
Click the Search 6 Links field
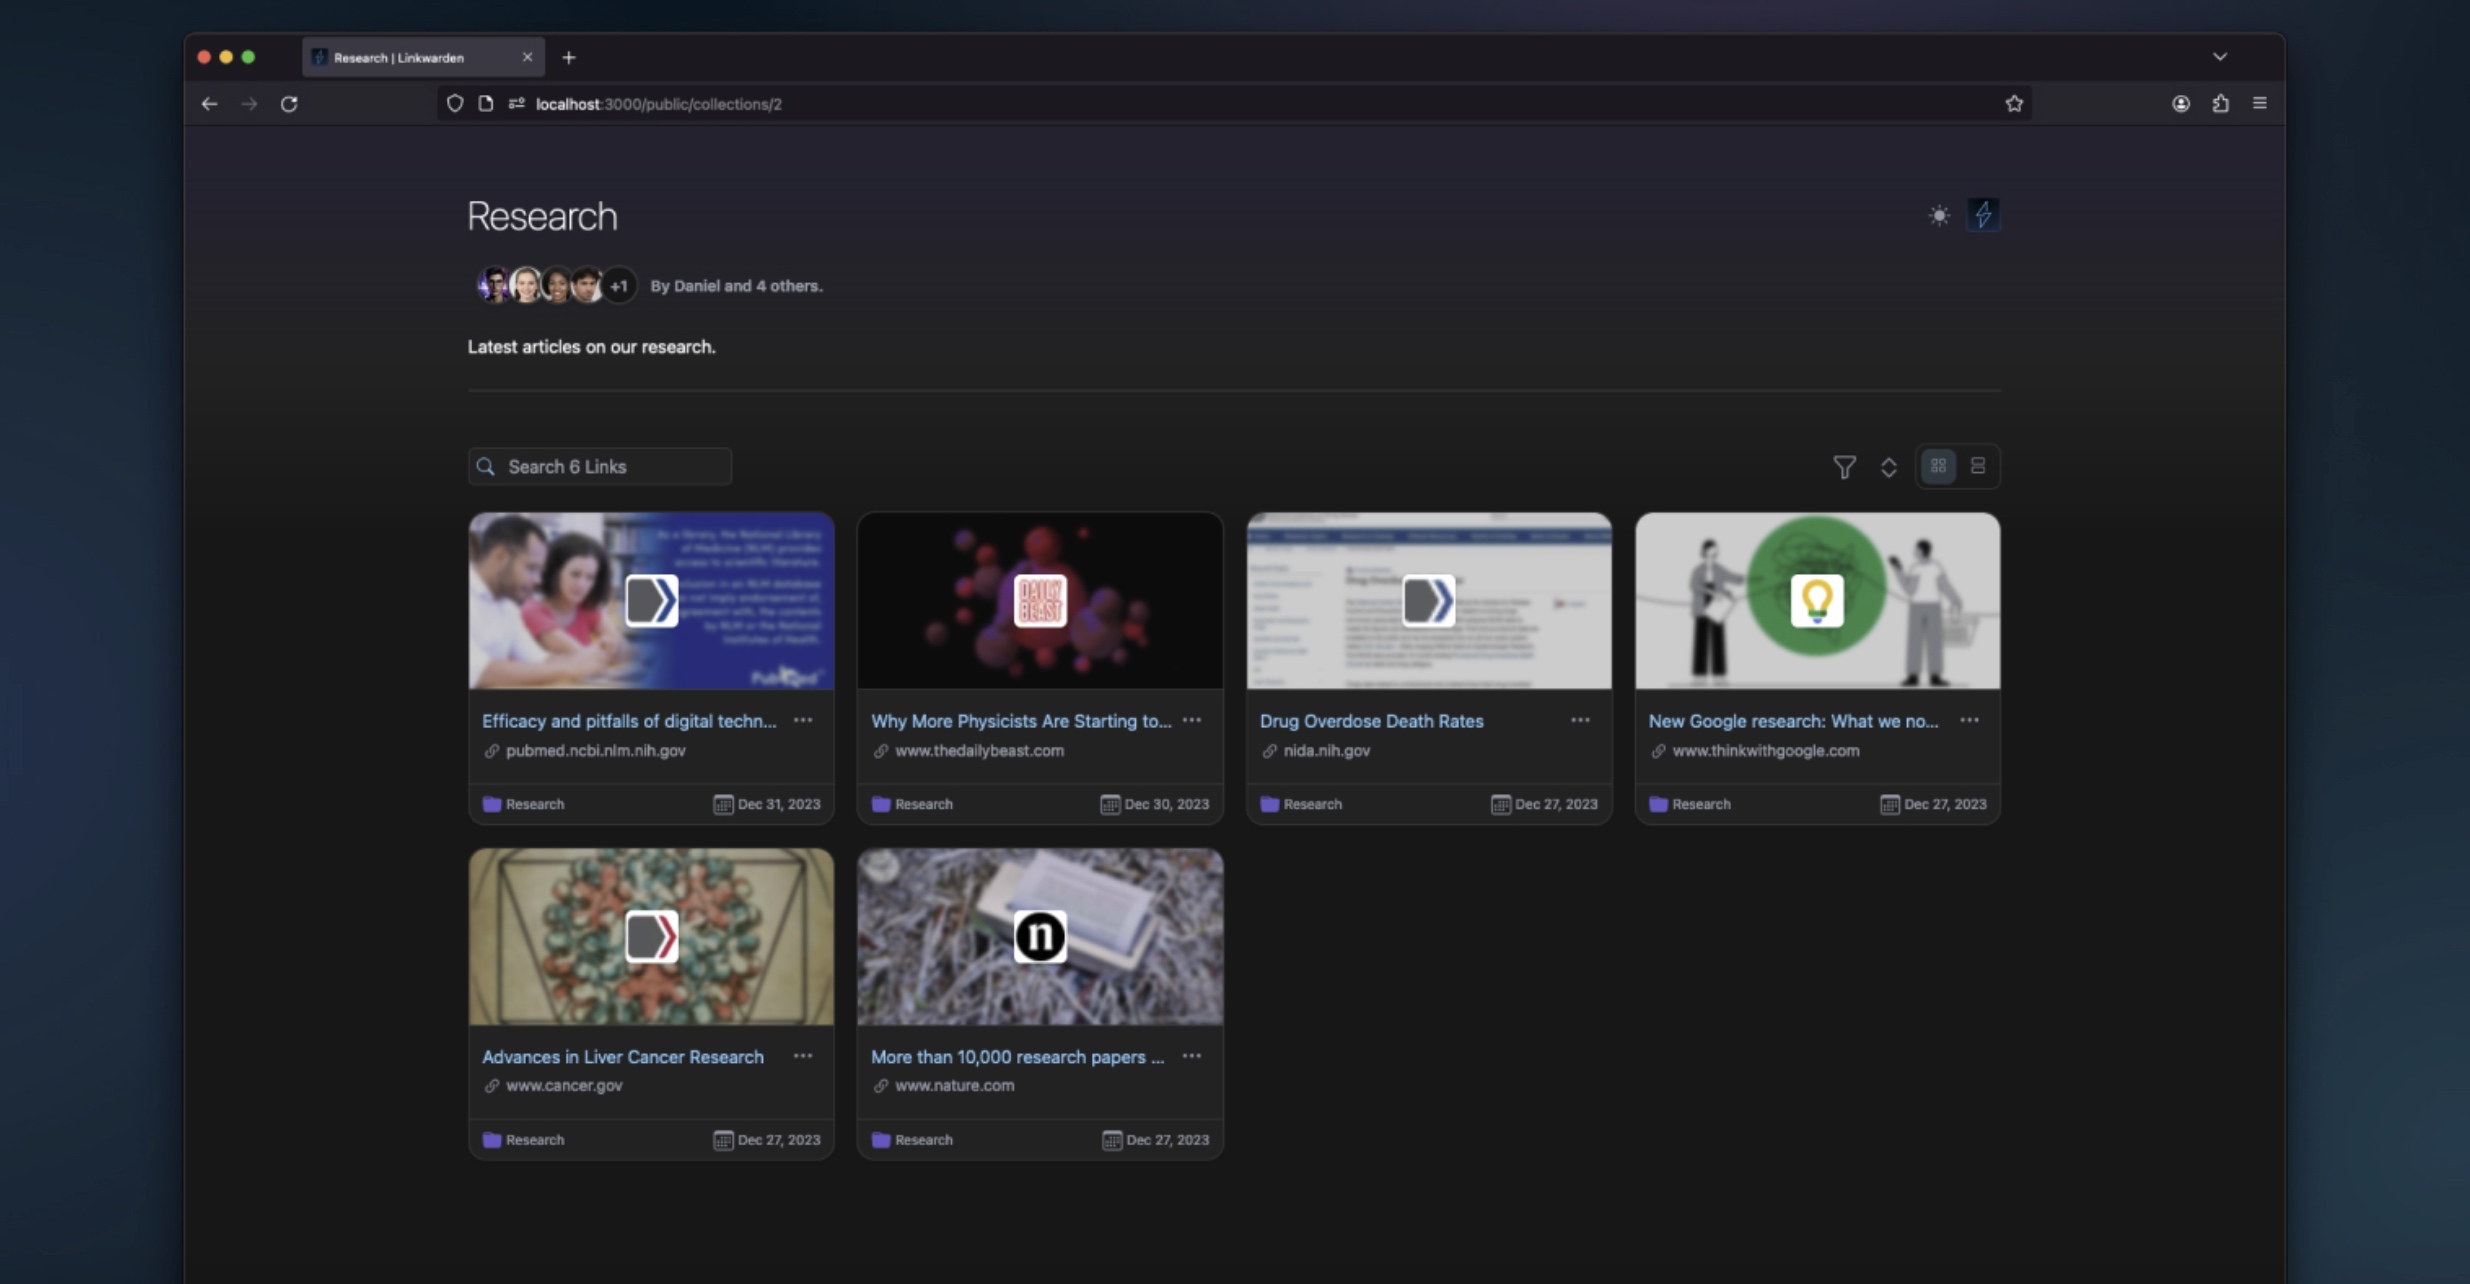click(x=600, y=467)
